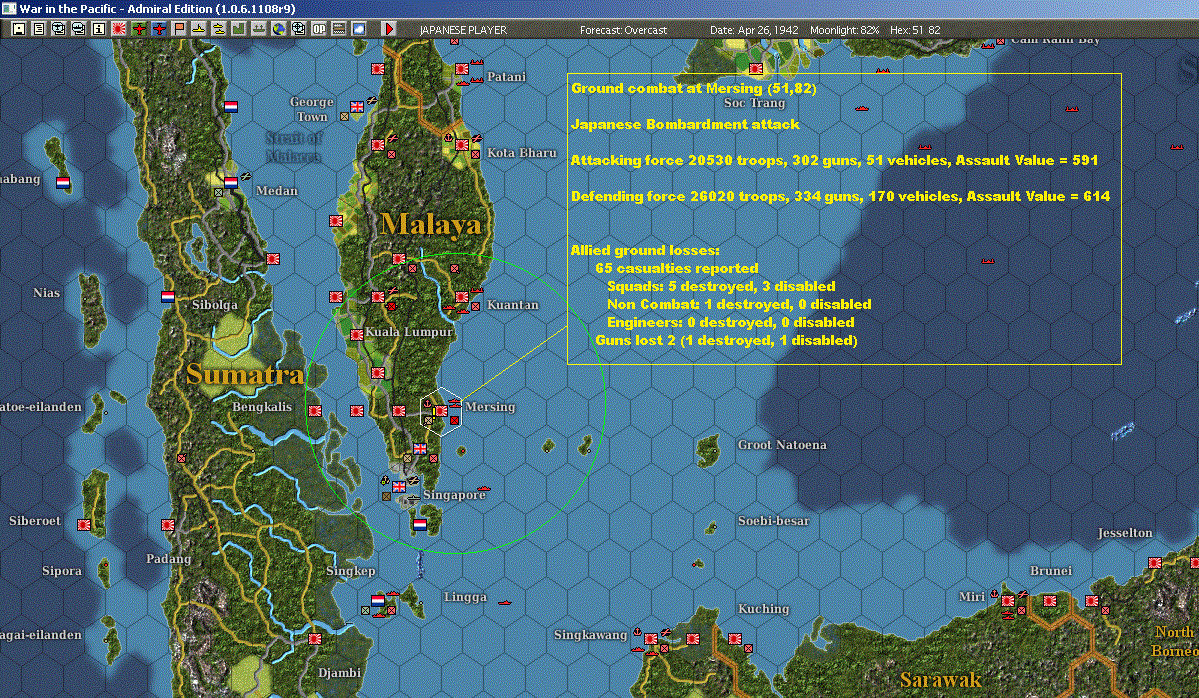
Task: Click the orange flag toolbar icon
Action: [179, 29]
